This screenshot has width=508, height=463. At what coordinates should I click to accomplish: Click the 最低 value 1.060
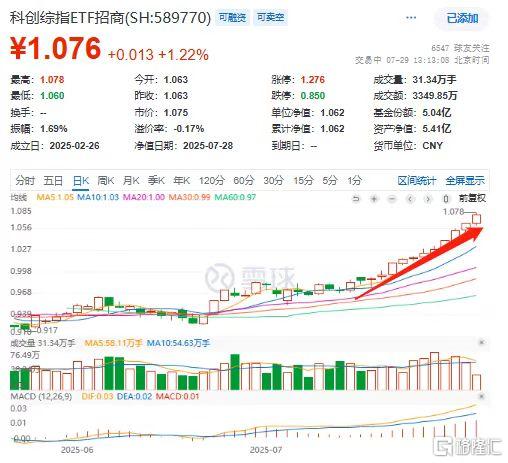(52, 96)
